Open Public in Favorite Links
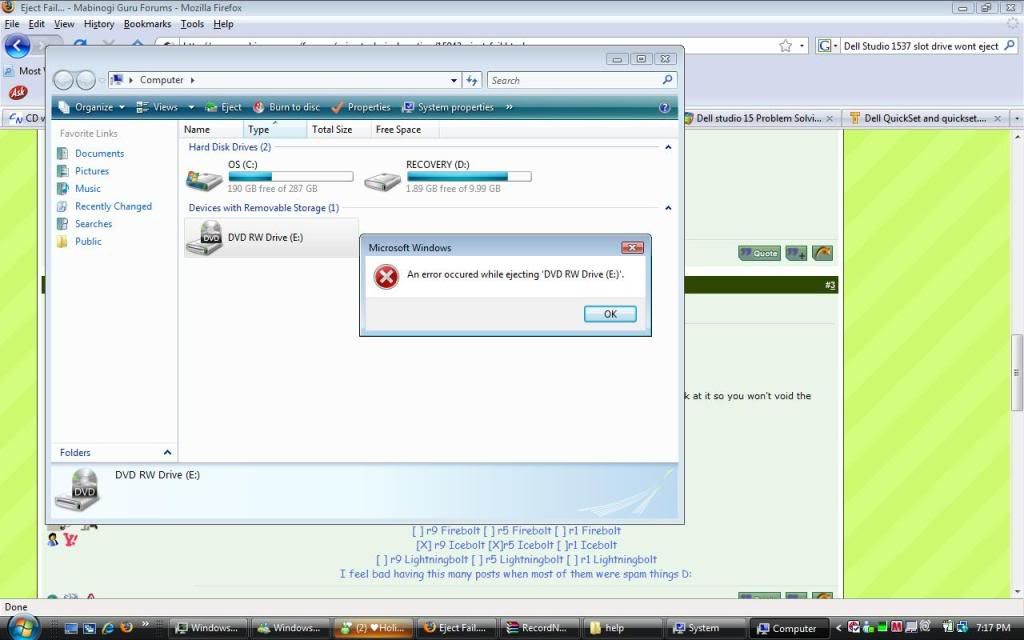The image size is (1024, 640). (x=88, y=242)
